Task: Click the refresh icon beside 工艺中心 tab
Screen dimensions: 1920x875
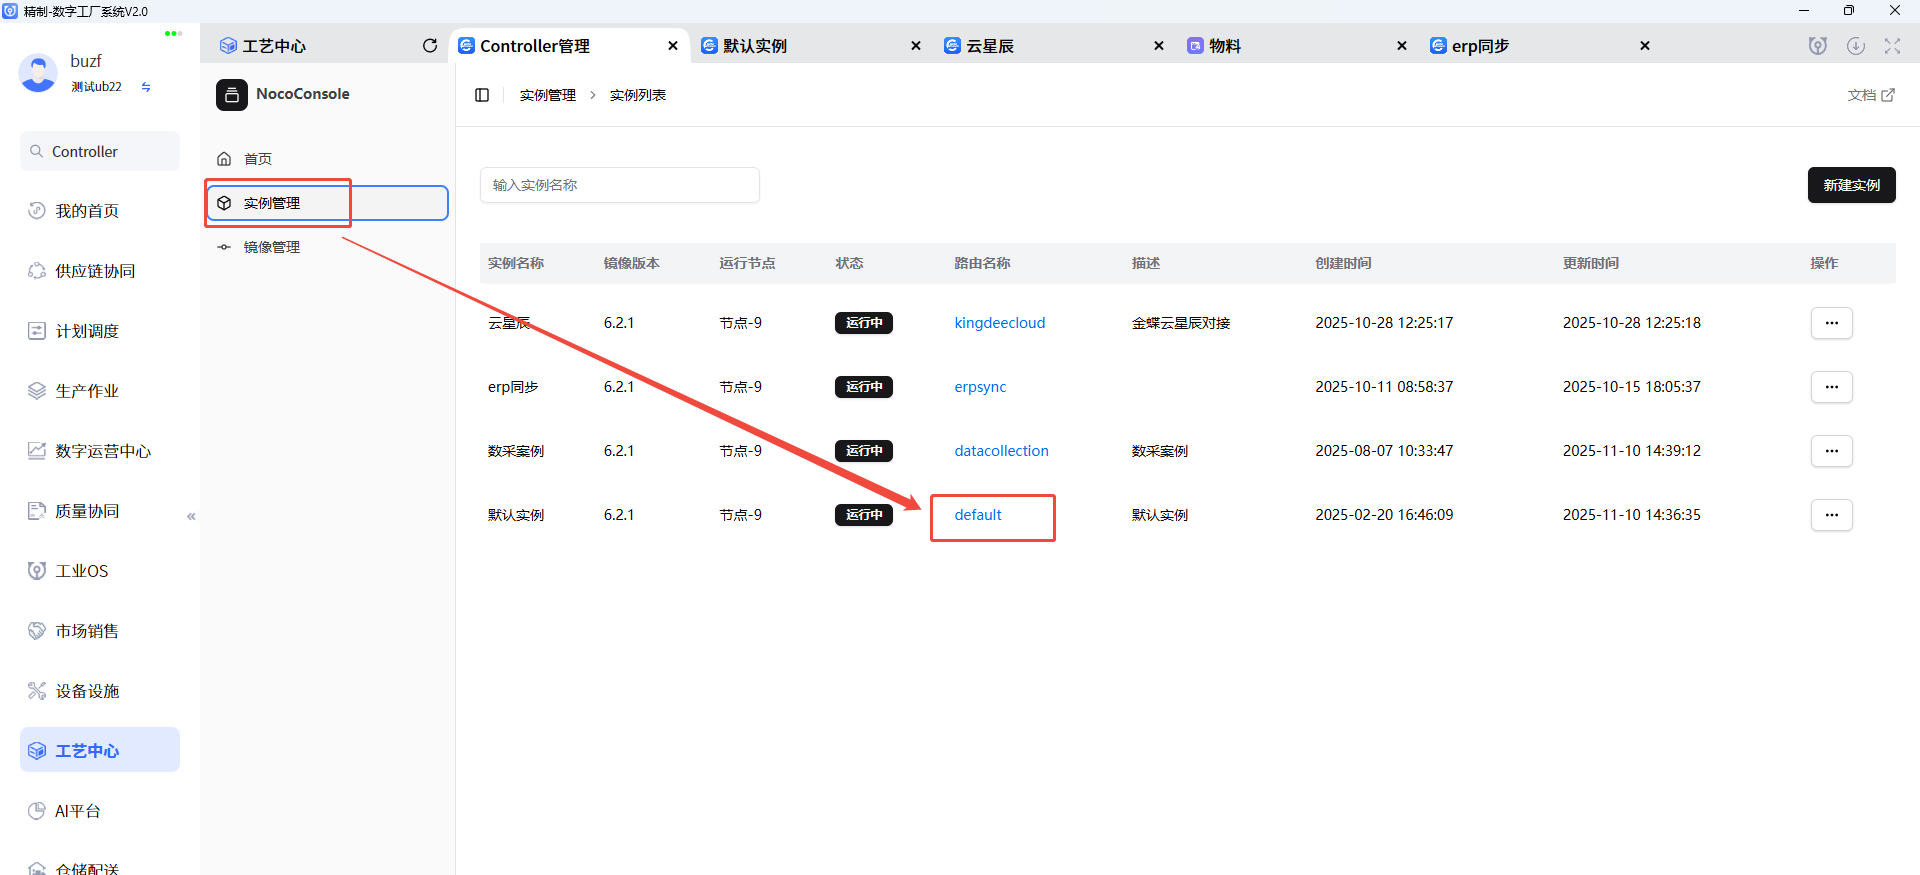Action: (430, 46)
